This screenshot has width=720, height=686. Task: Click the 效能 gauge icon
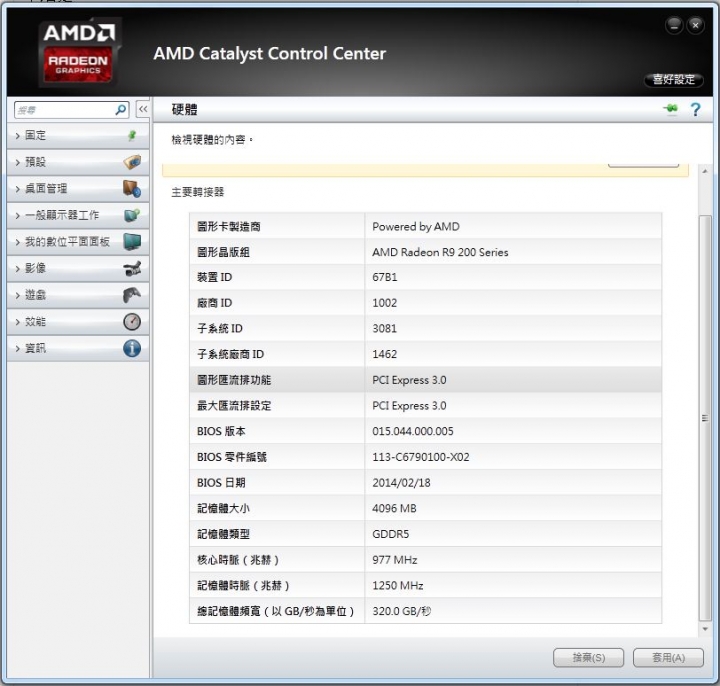[x=132, y=321]
